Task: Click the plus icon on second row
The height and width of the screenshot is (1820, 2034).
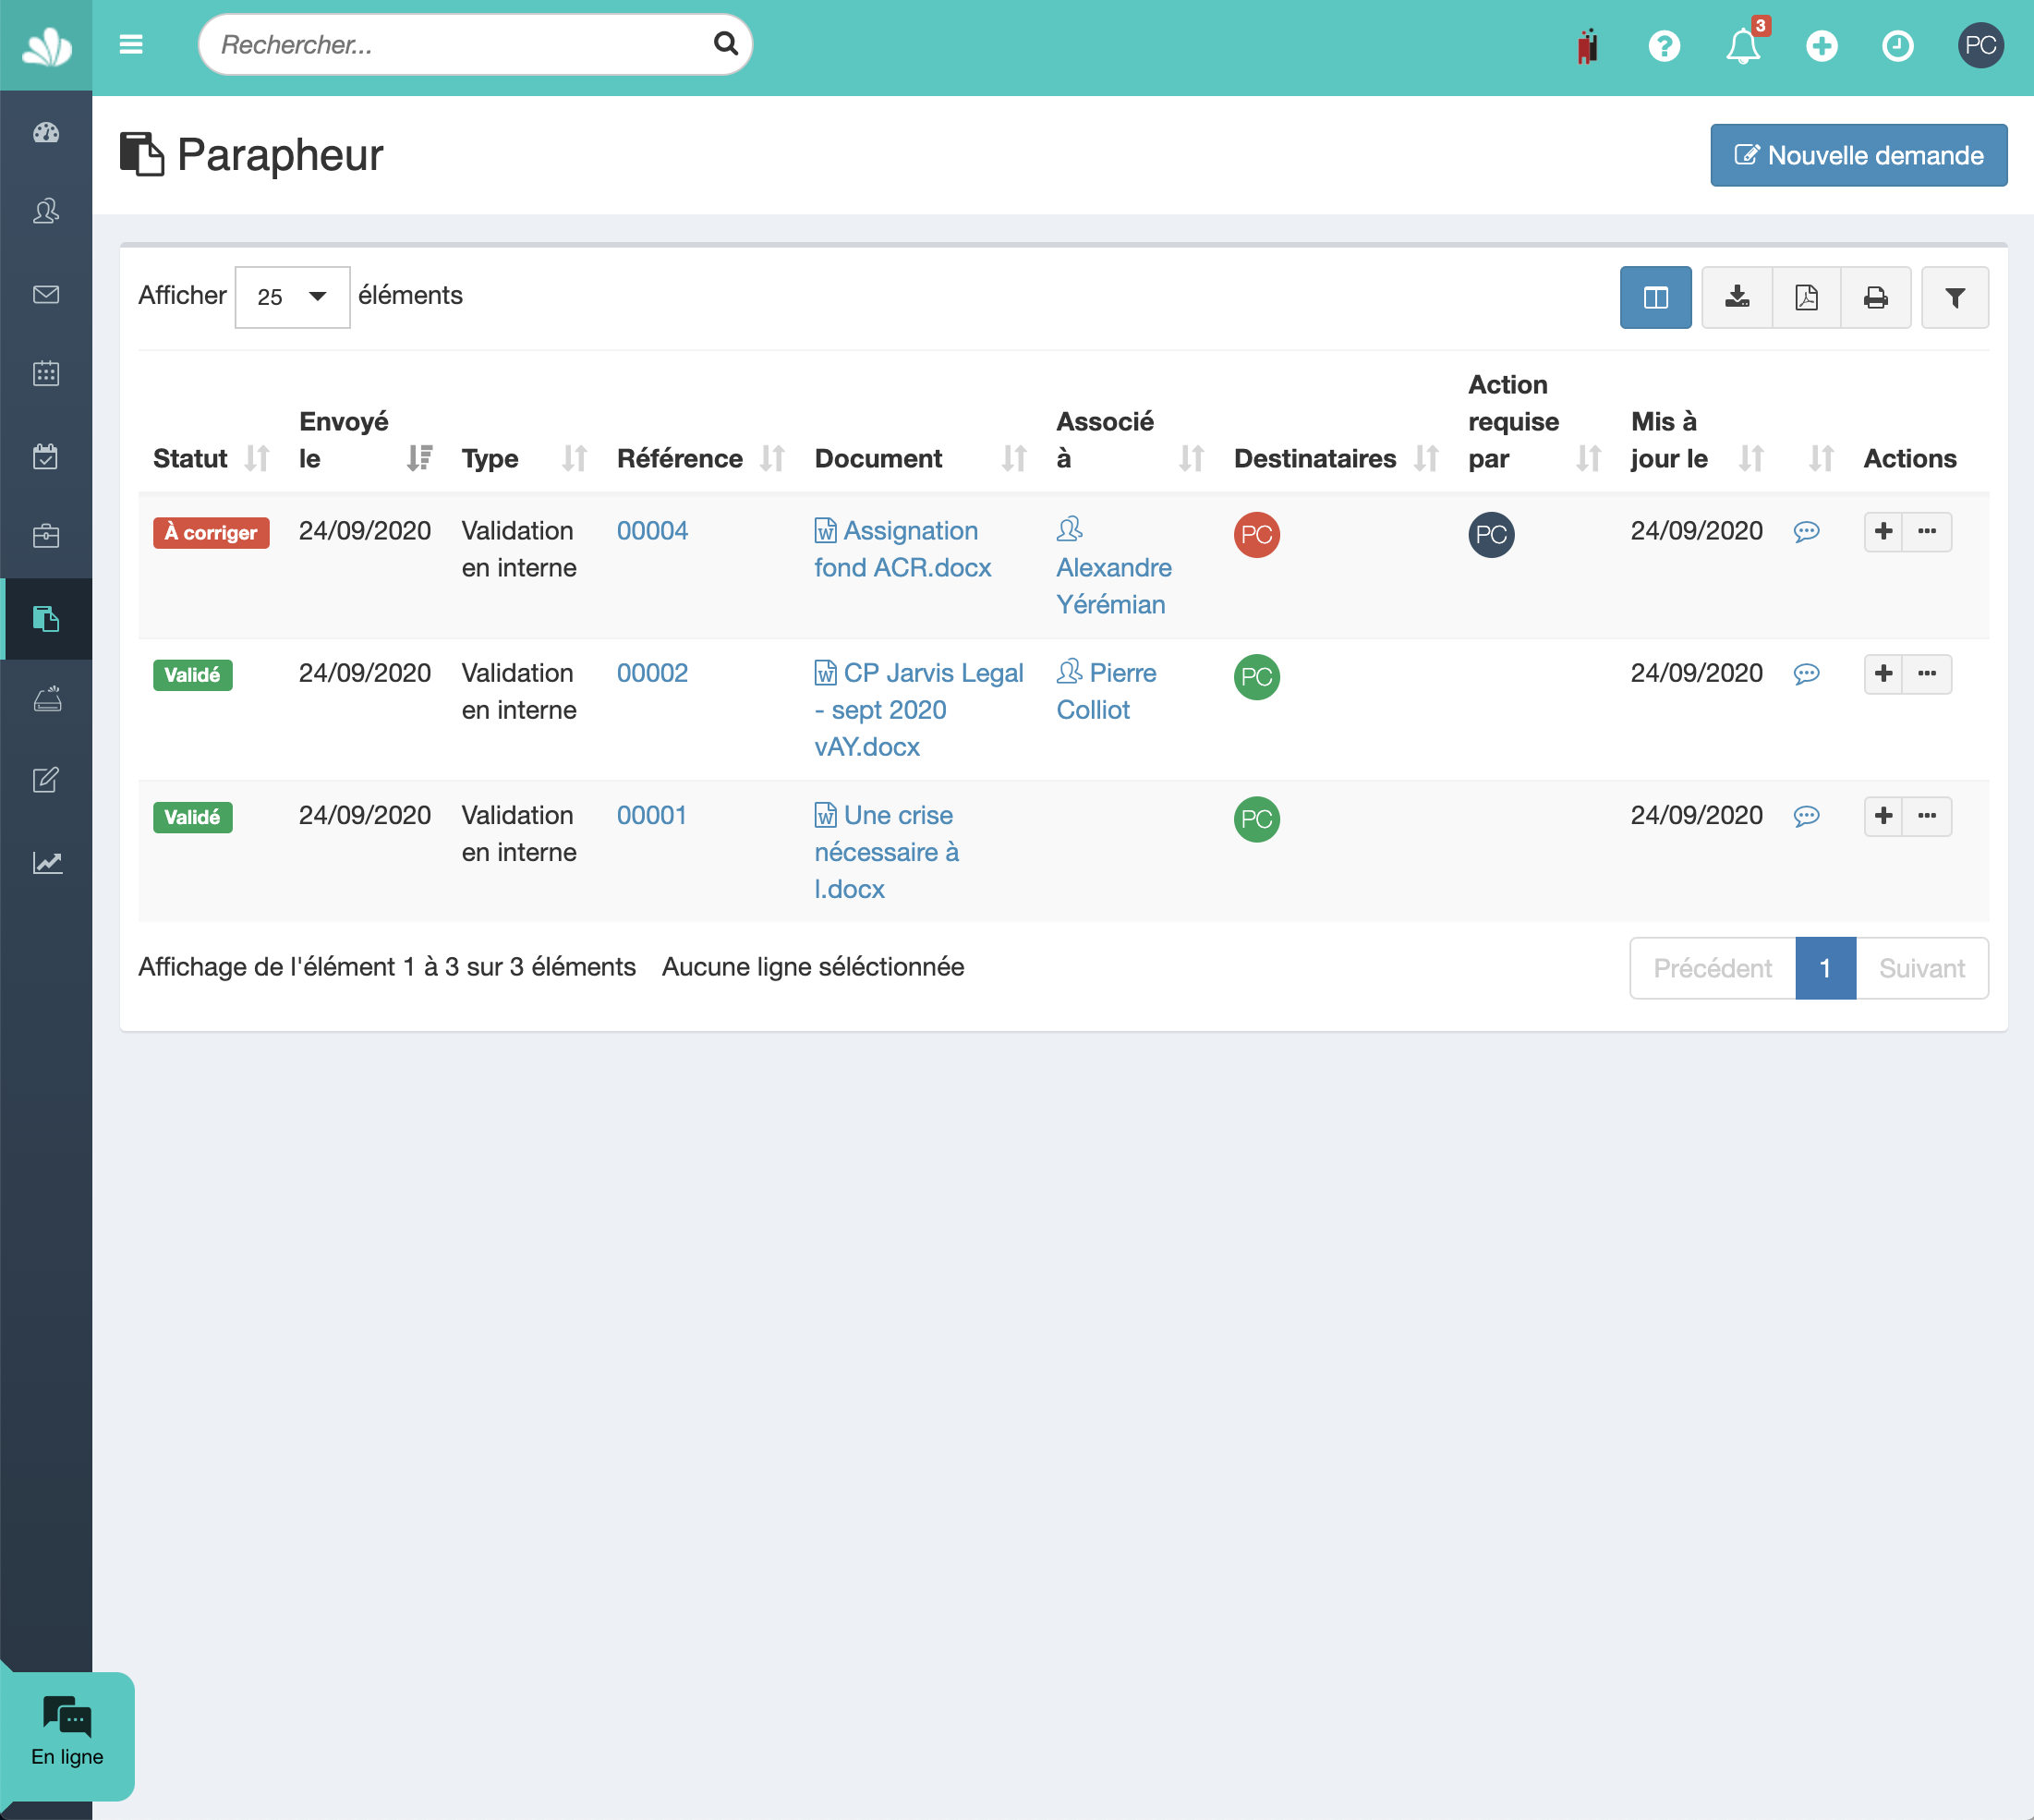Action: click(1883, 673)
